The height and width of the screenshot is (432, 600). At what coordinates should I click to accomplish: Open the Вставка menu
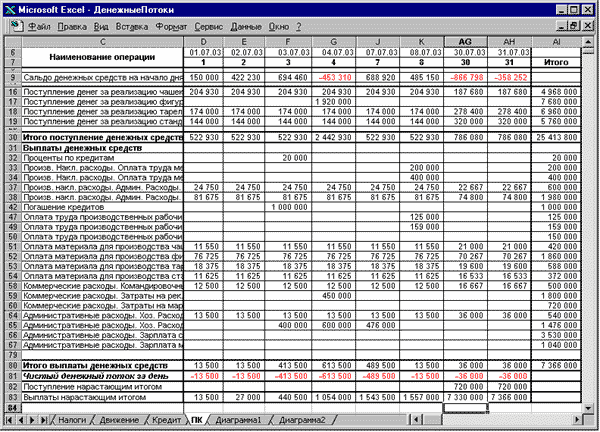[x=132, y=26]
